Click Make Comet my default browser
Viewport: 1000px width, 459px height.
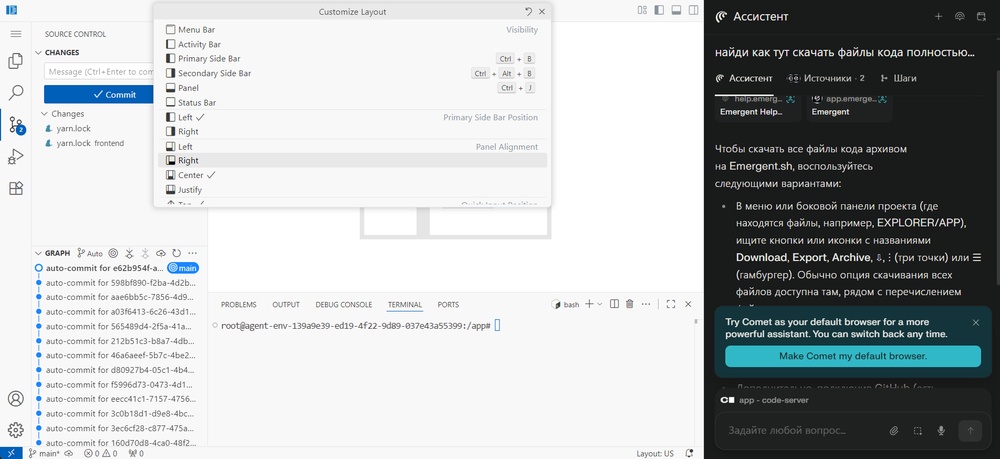pos(853,356)
